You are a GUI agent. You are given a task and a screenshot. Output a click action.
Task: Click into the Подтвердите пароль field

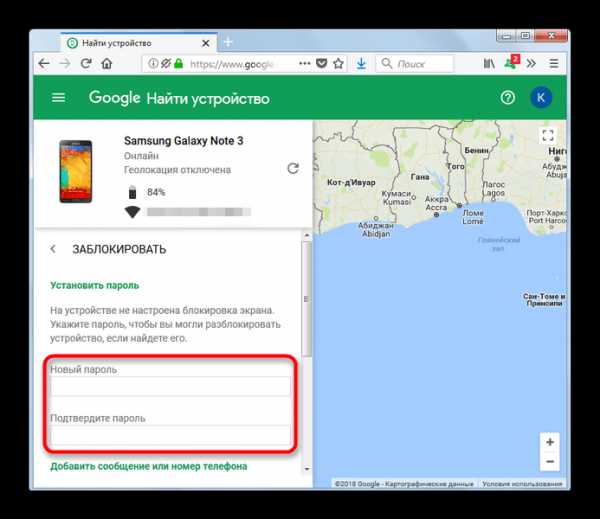[170, 435]
